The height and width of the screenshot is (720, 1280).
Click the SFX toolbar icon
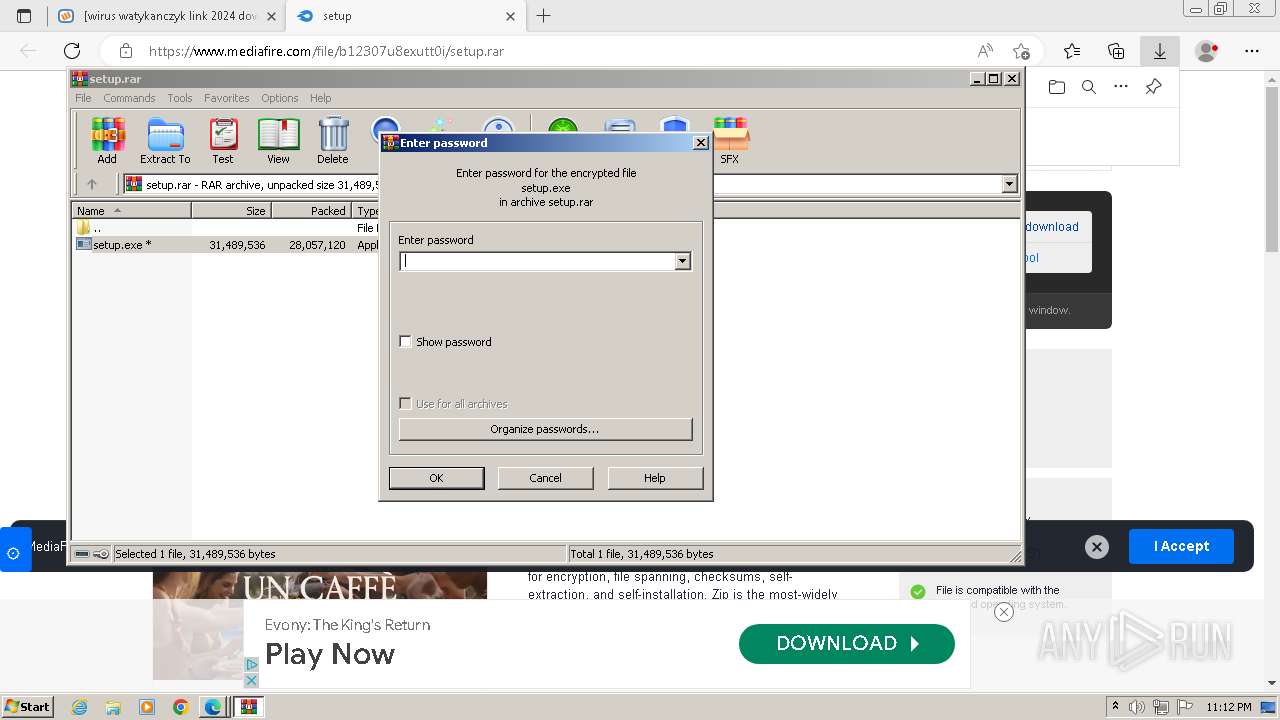coord(730,140)
